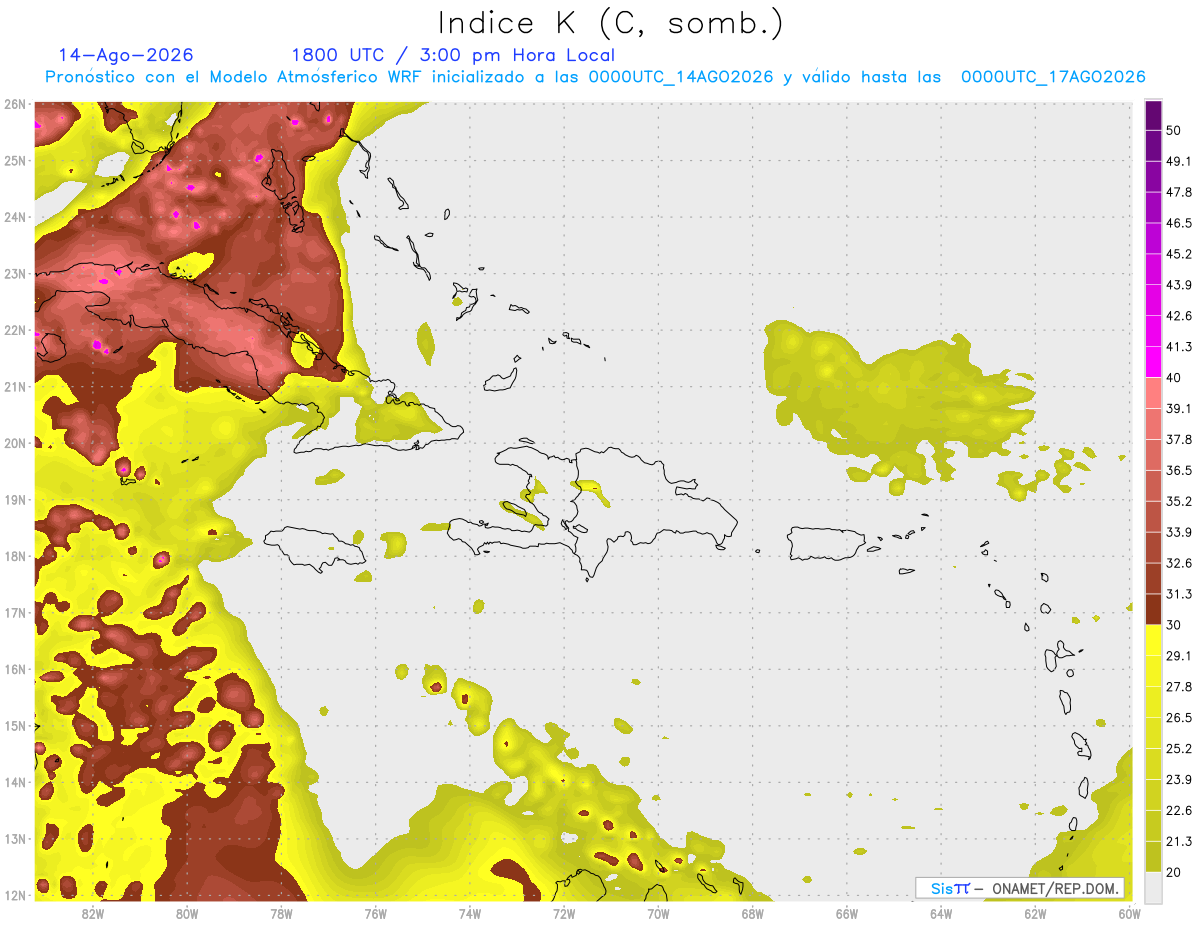Viewport: 1200px width, 927px height.
Task: Select the colorbar value 22.6
Action: pos(1179,811)
